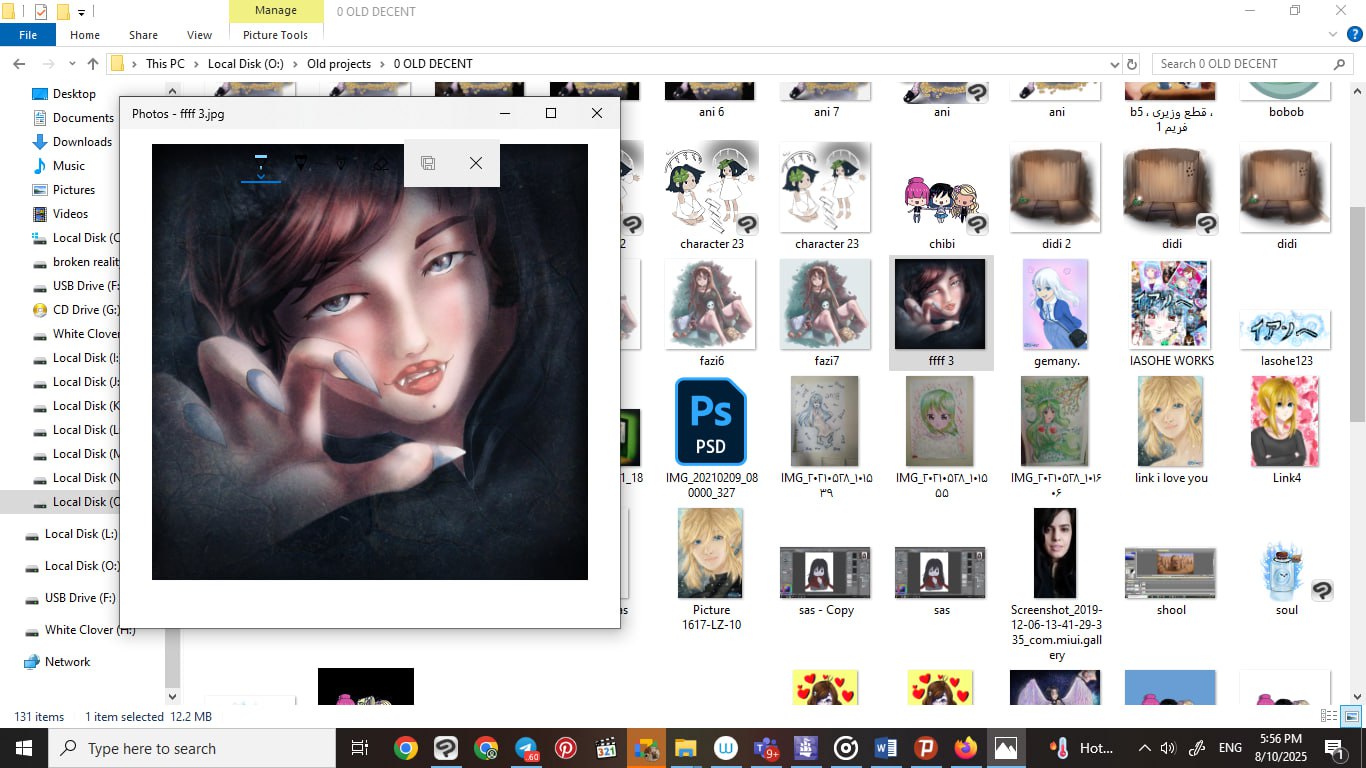
Task: Expand the Quick Access Toolbar customize dropdown
Action: pos(82,13)
